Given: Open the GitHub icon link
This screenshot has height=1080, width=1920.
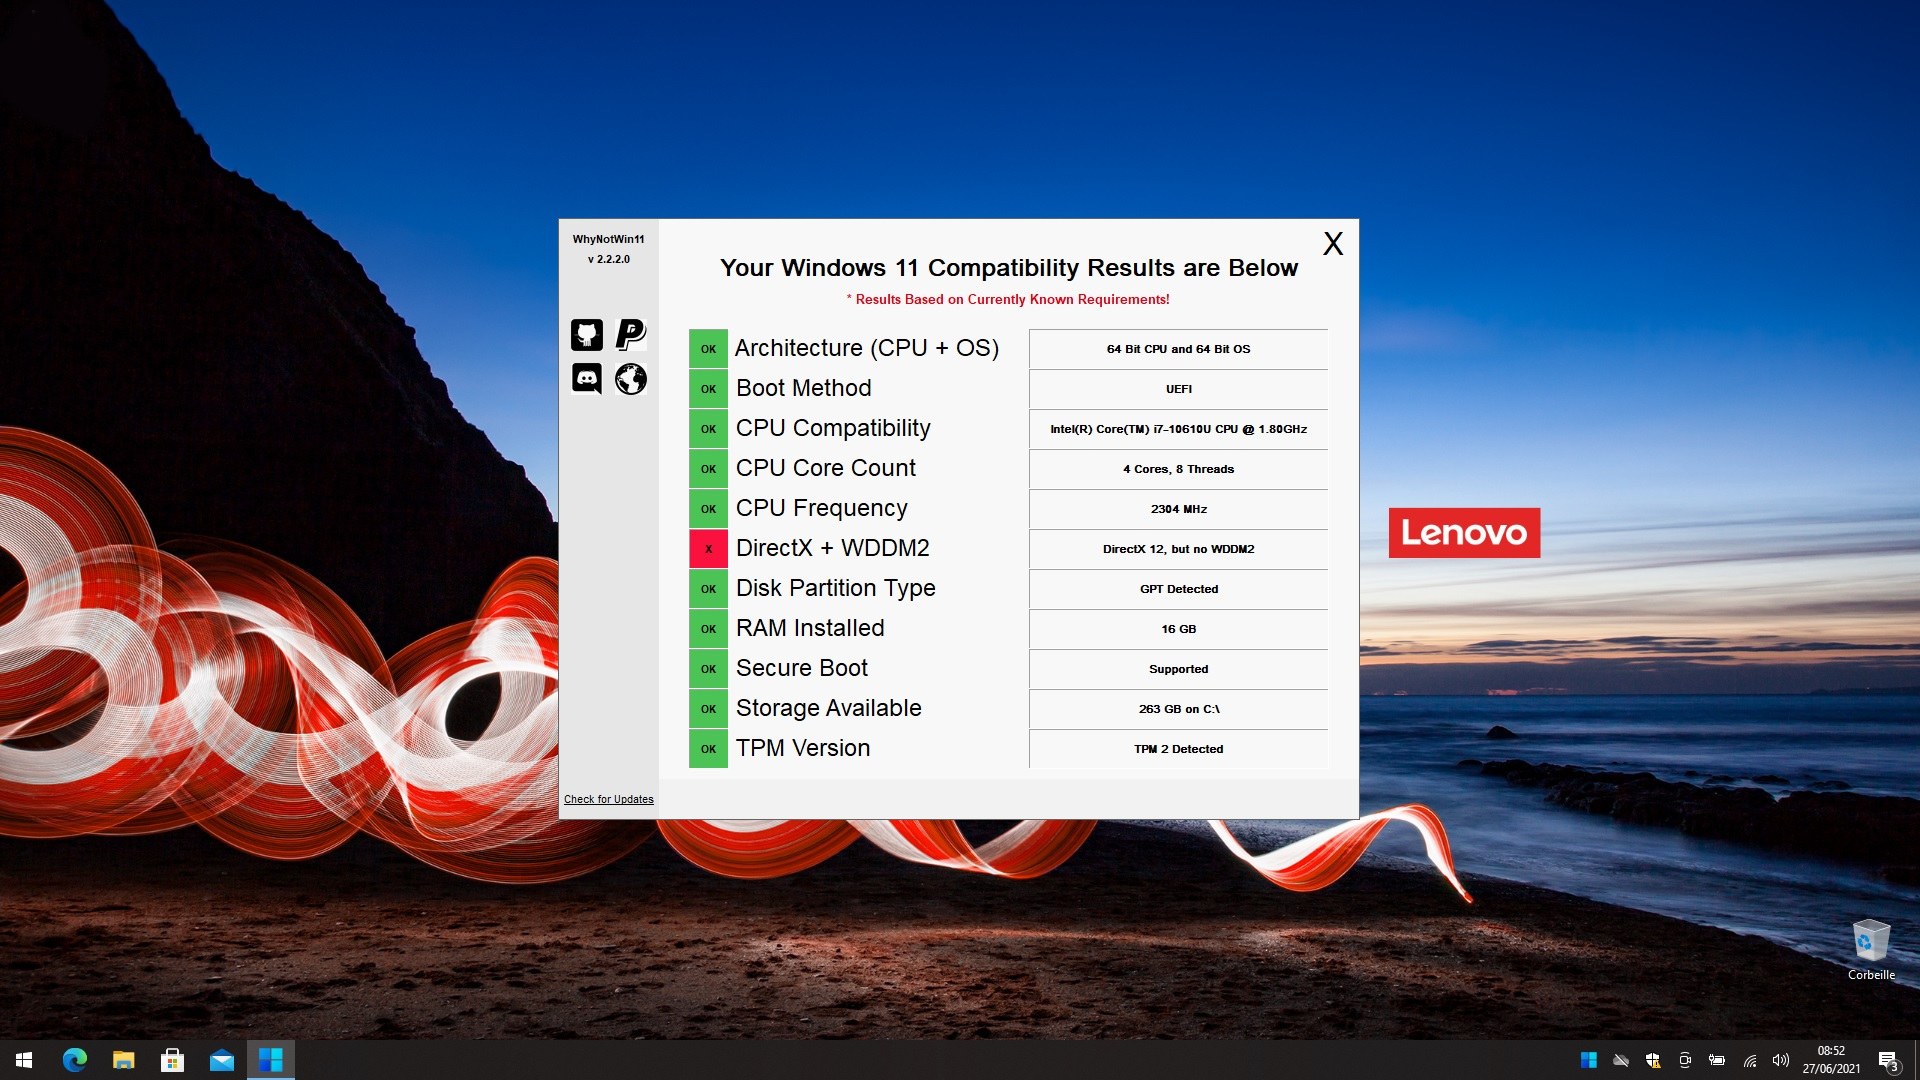Looking at the screenshot, I should [x=587, y=334].
